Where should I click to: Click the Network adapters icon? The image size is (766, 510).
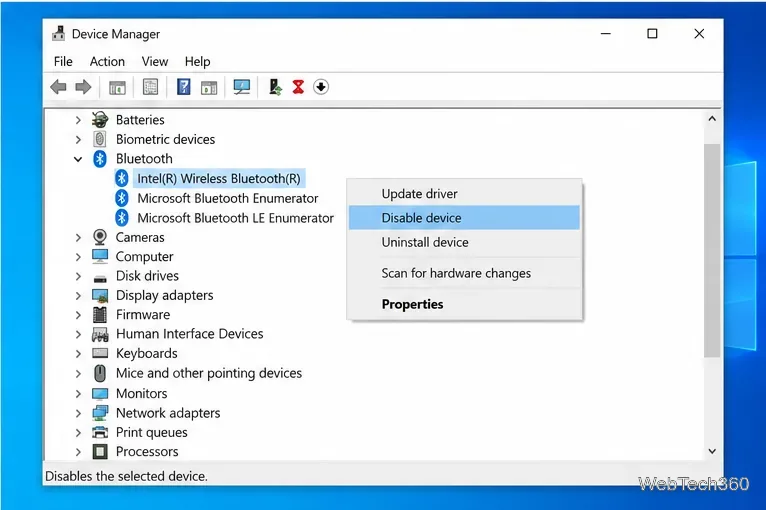100,413
